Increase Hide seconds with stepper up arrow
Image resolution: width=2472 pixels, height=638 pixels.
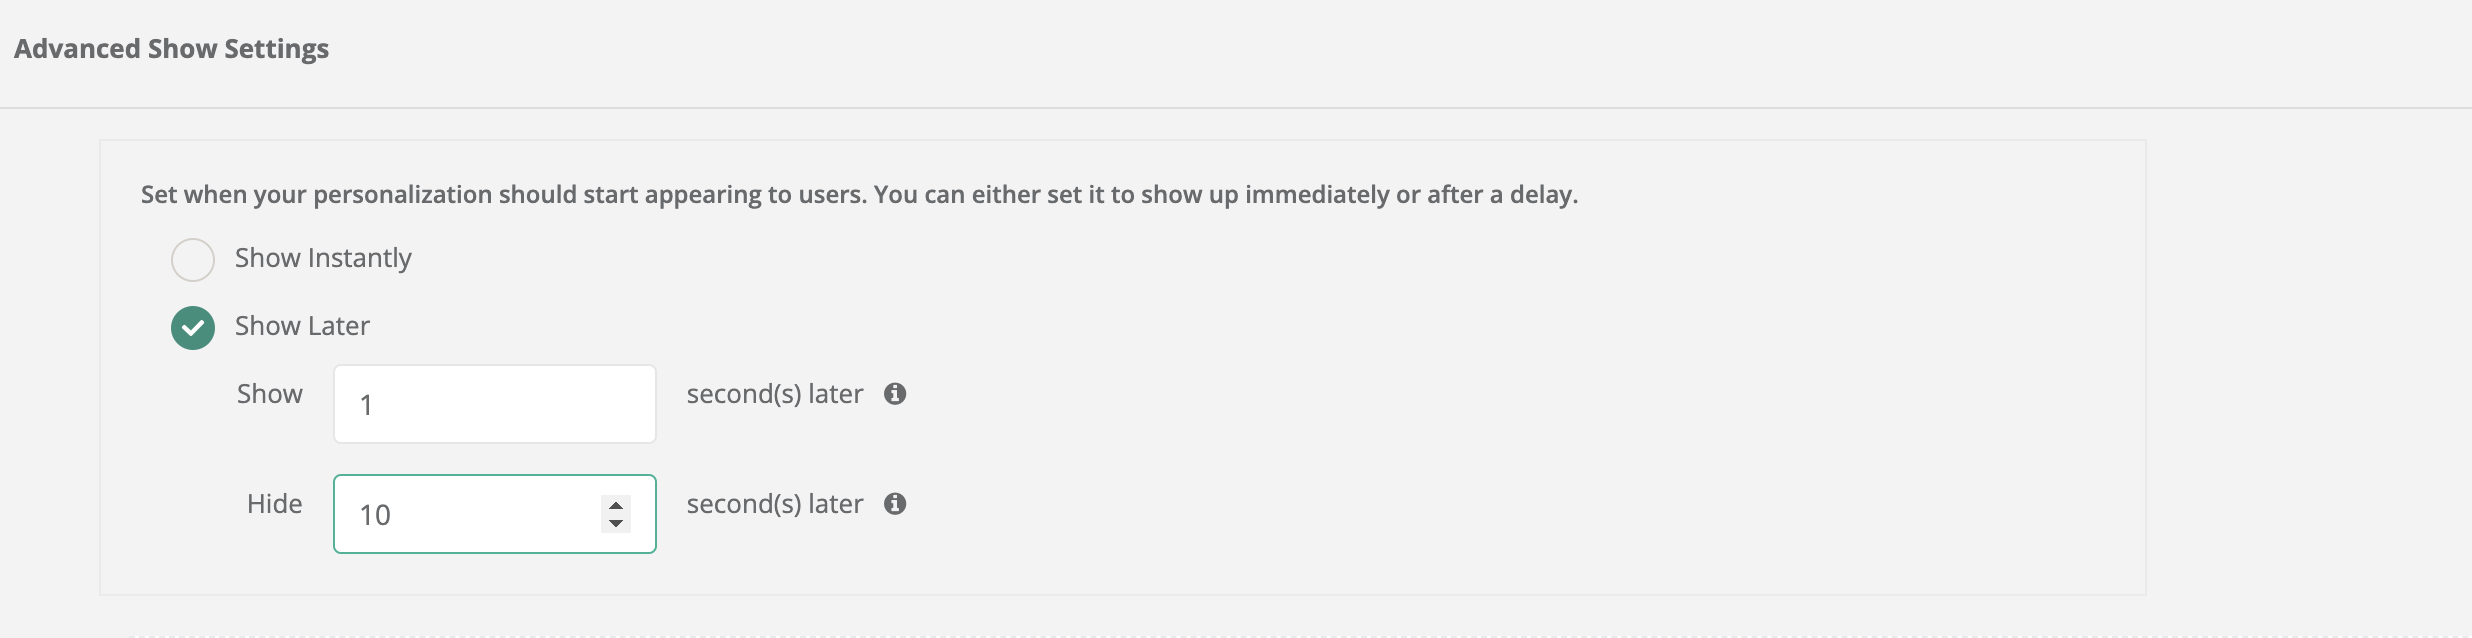pos(616,505)
